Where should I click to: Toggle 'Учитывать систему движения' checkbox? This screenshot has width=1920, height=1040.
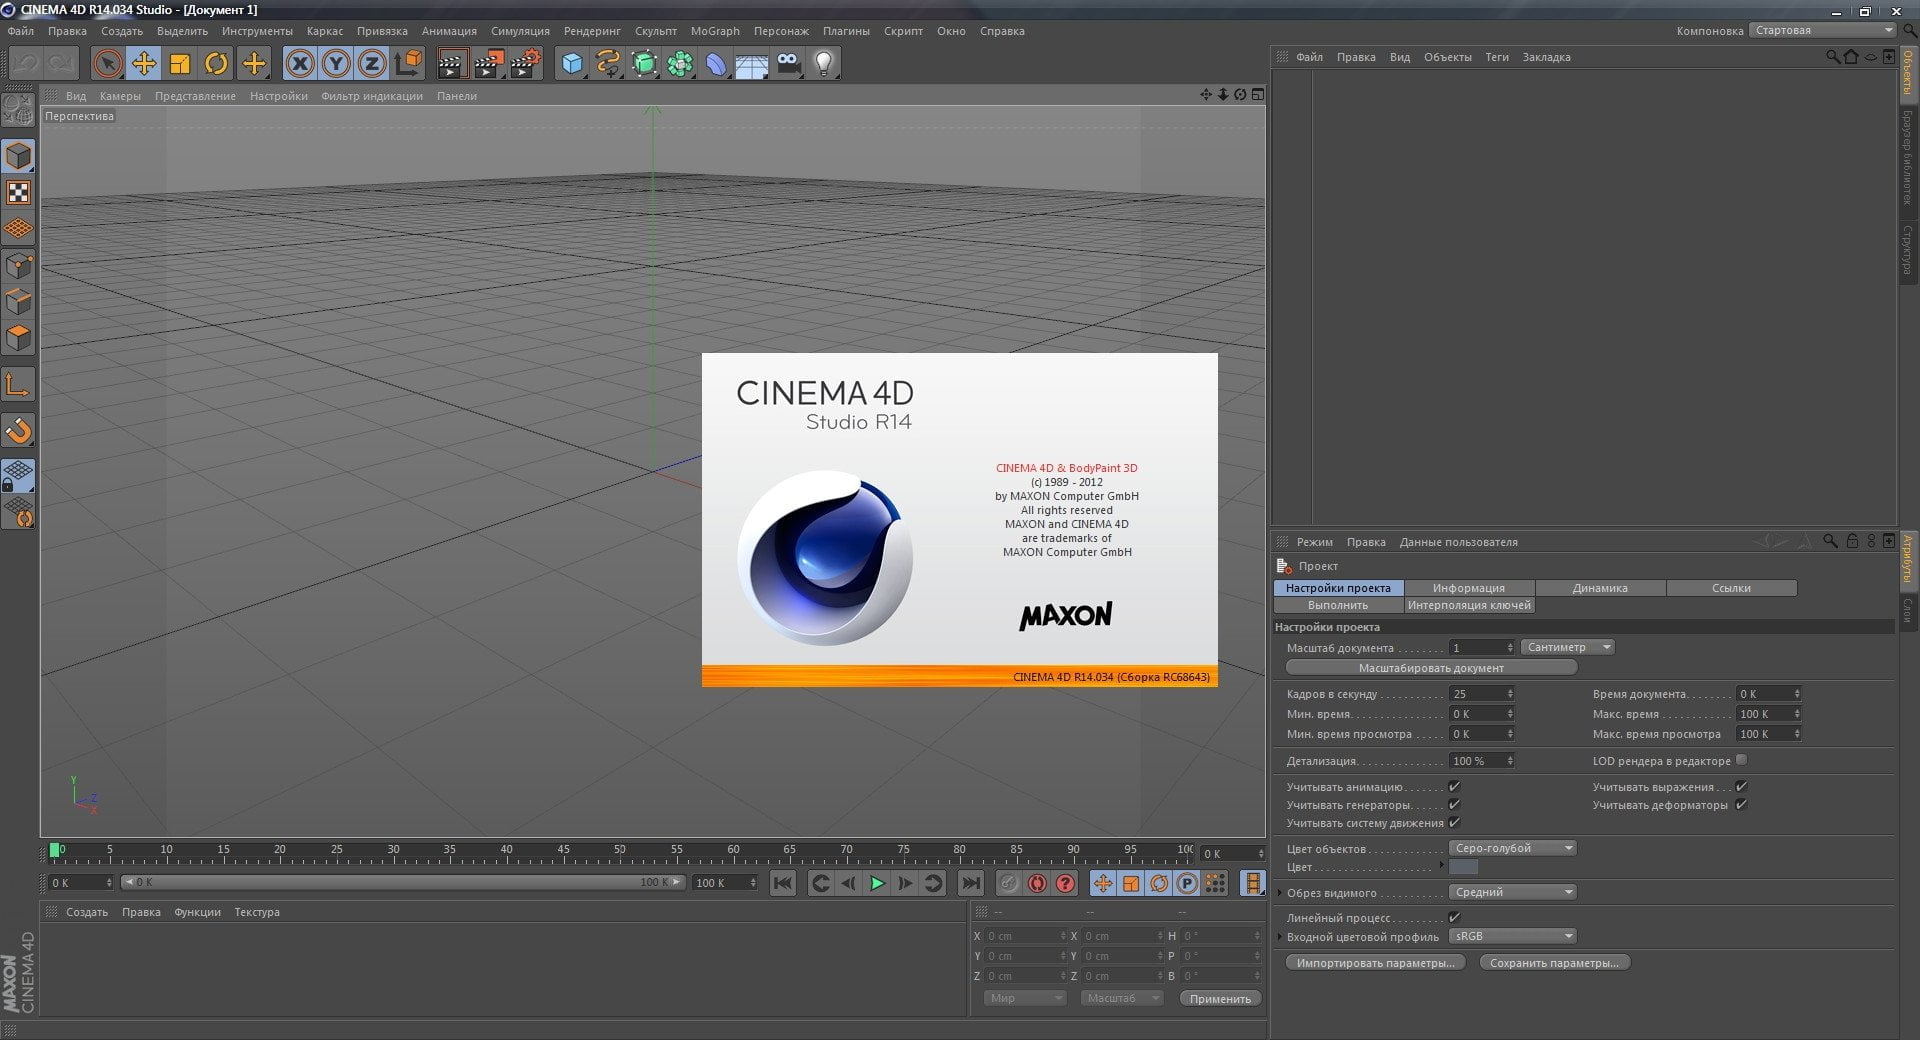[1455, 823]
